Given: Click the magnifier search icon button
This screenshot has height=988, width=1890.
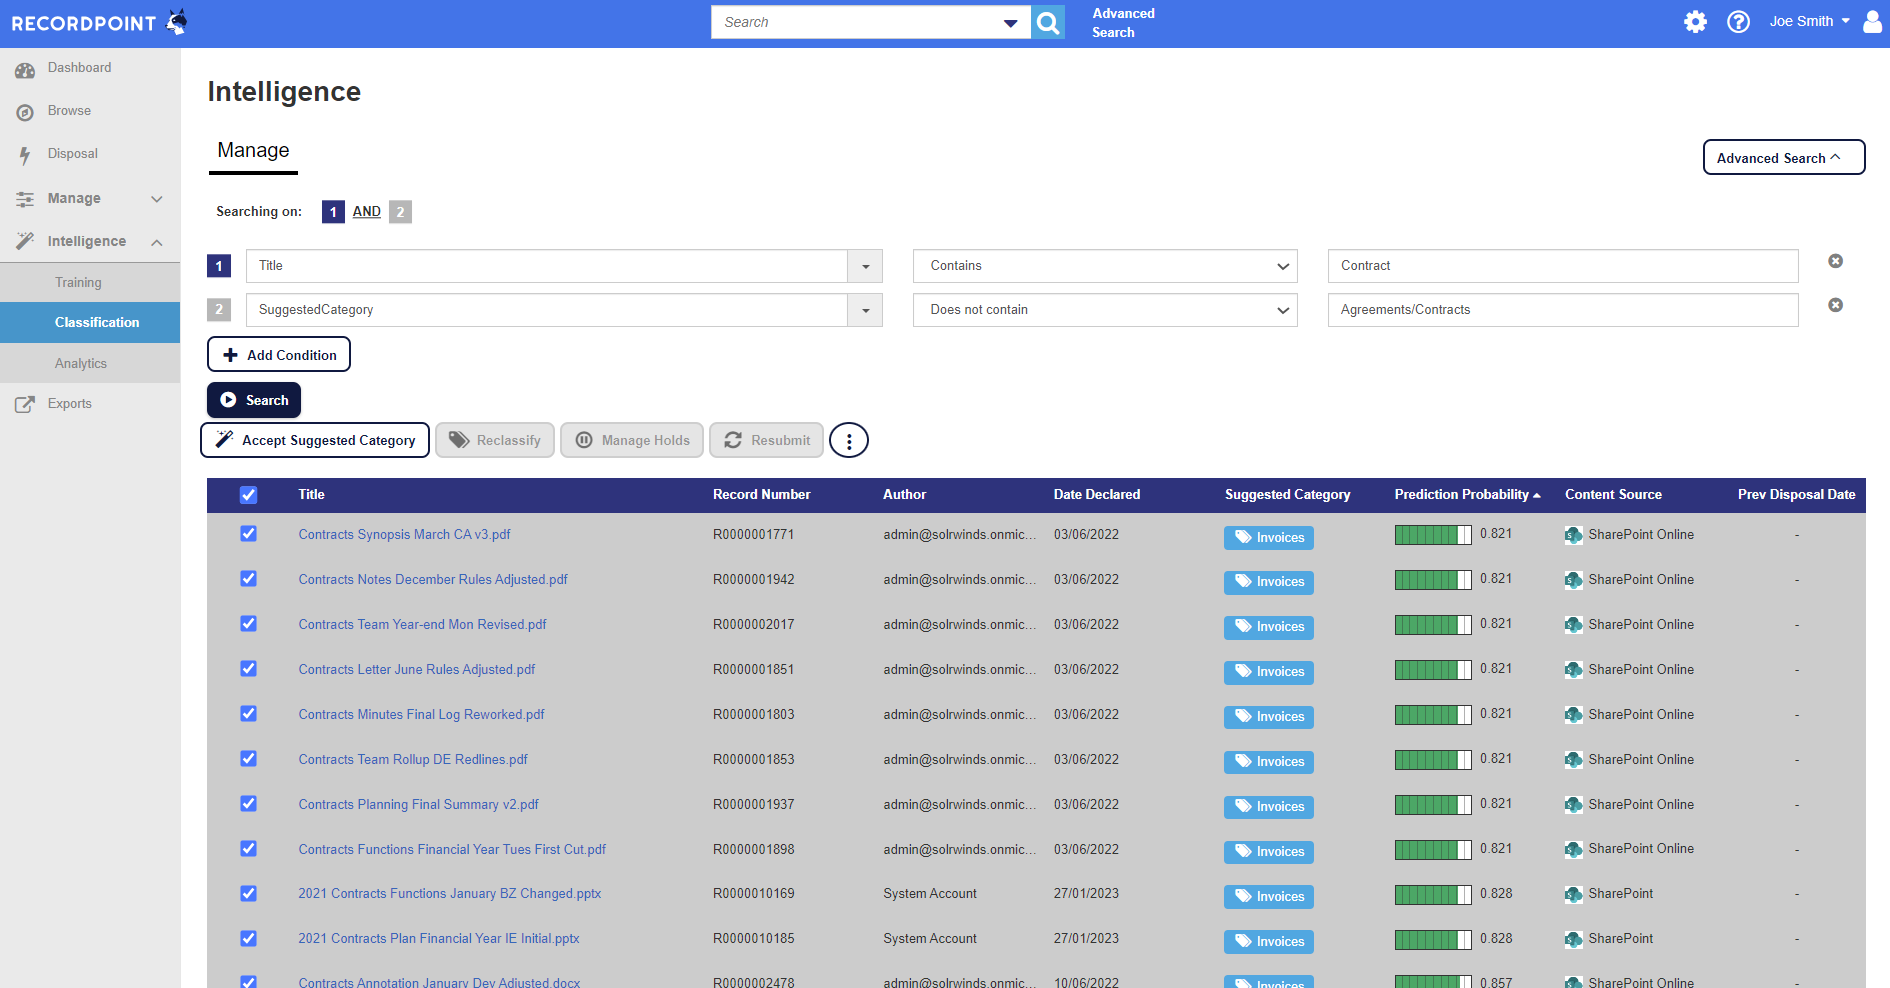Looking at the screenshot, I should pyautogui.click(x=1048, y=22).
